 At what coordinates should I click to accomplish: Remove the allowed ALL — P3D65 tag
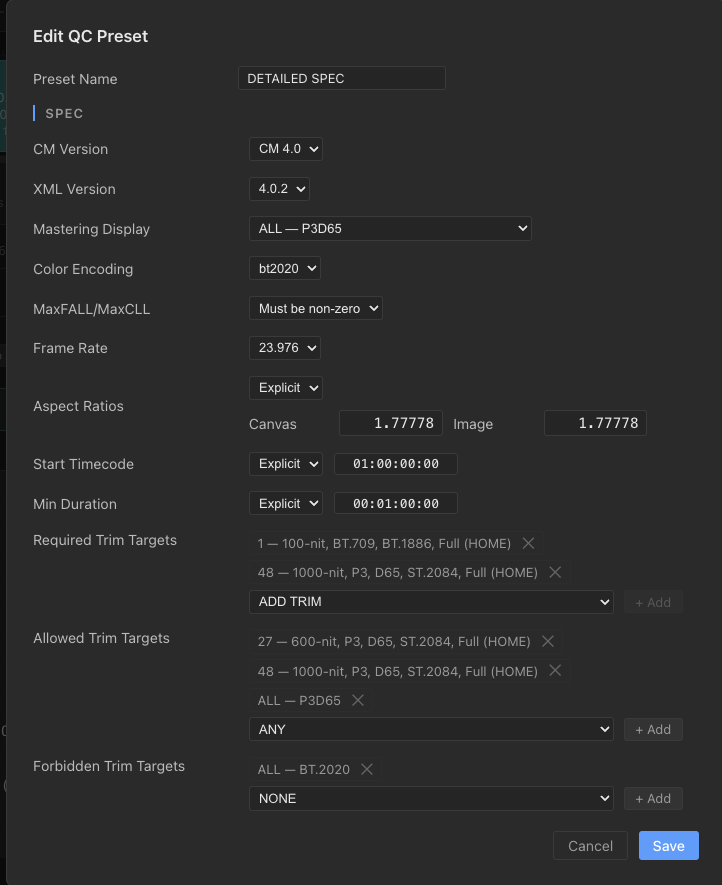click(358, 700)
